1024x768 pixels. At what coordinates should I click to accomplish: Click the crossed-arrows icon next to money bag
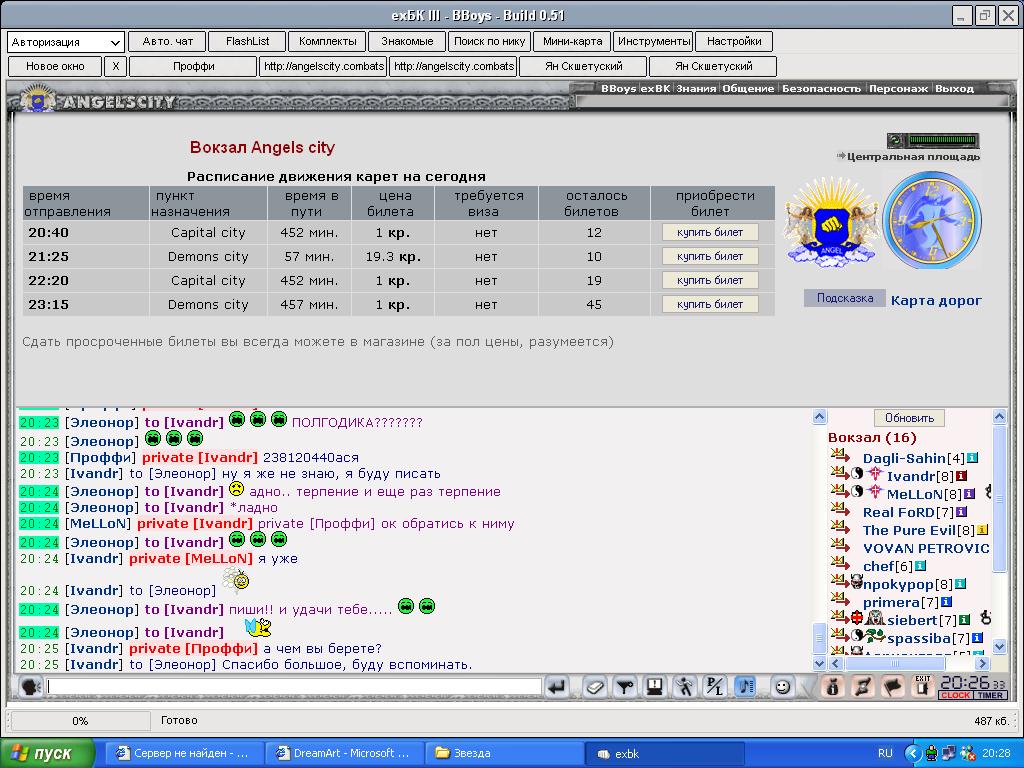coord(862,686)
